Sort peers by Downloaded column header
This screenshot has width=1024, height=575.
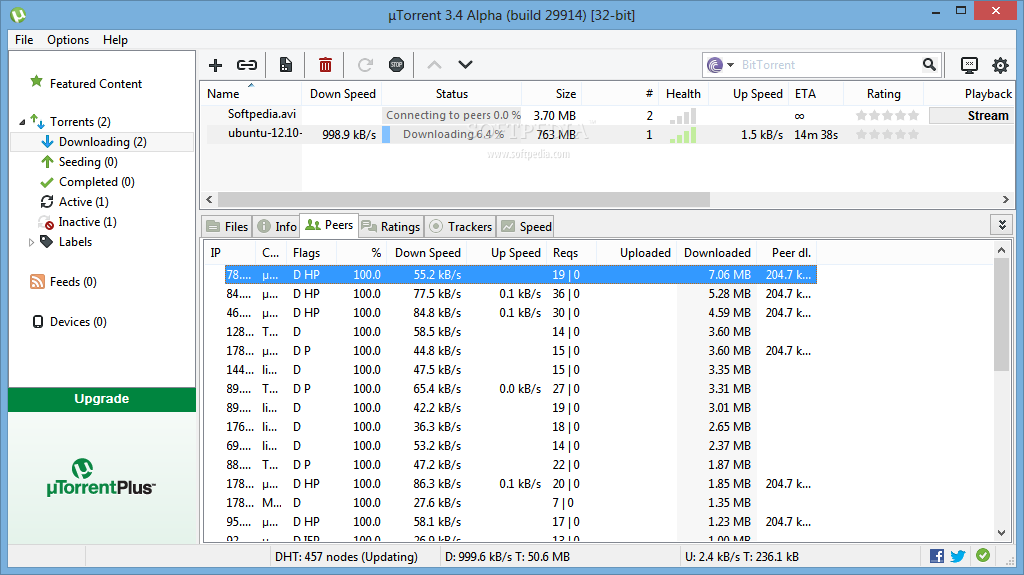[717, 253]
